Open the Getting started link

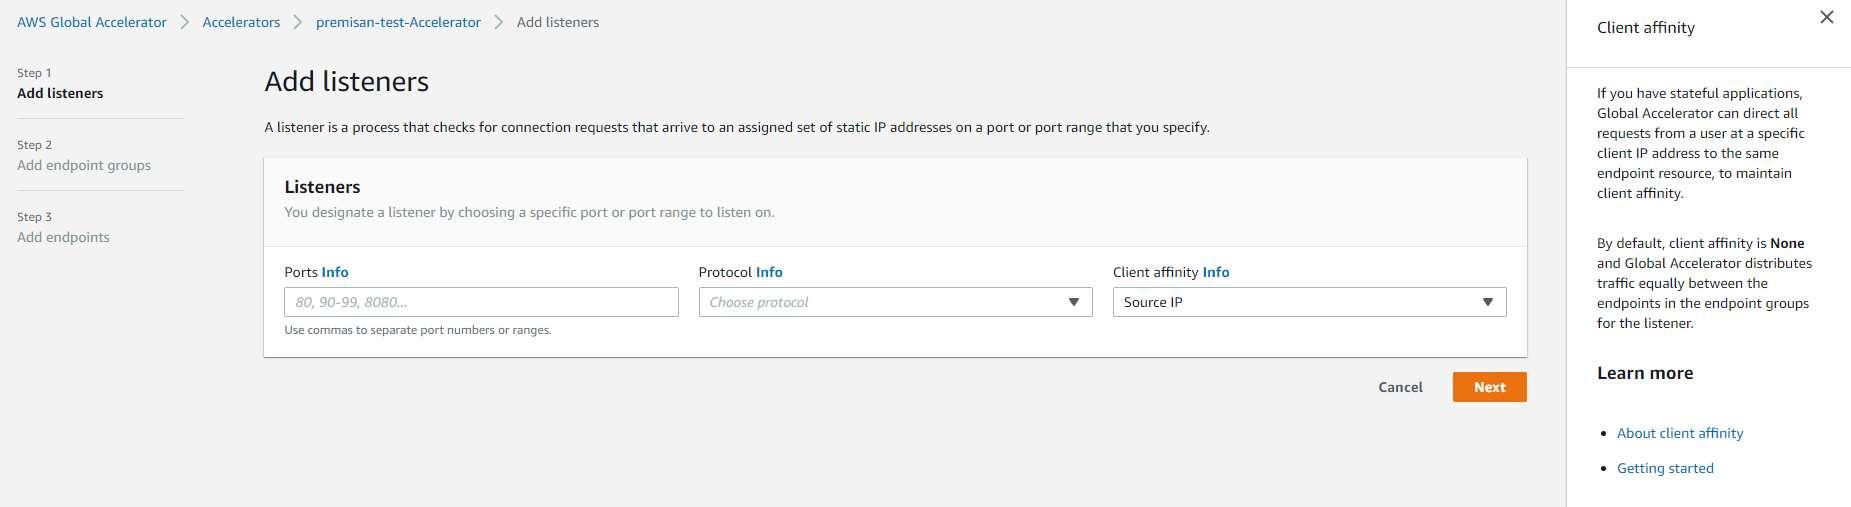[x=1665, y=468]
